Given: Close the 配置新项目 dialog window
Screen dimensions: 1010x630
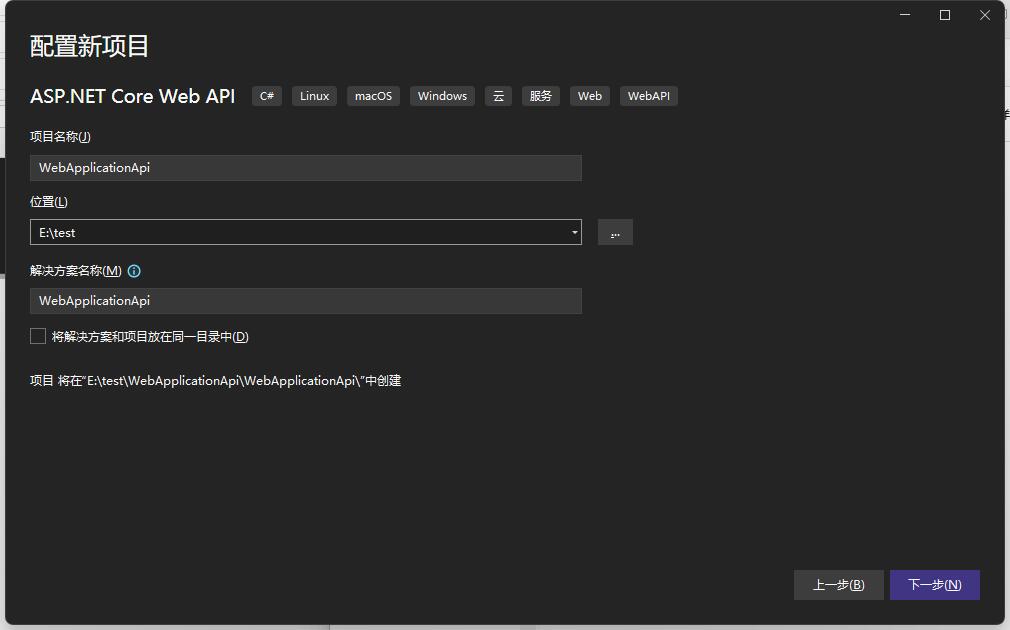Looking at the screenshot, I should (x=984, y=15).
